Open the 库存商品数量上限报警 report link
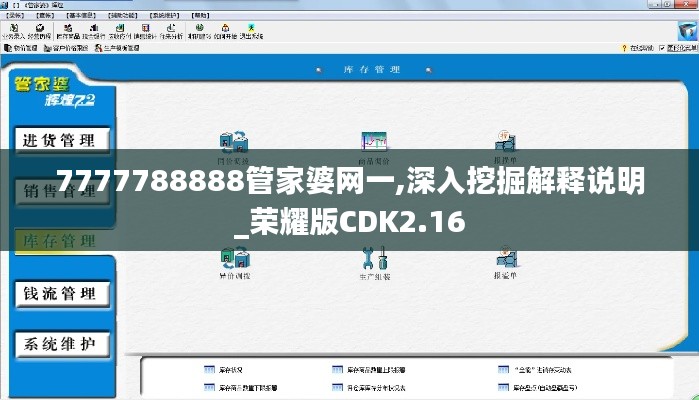 369,370
